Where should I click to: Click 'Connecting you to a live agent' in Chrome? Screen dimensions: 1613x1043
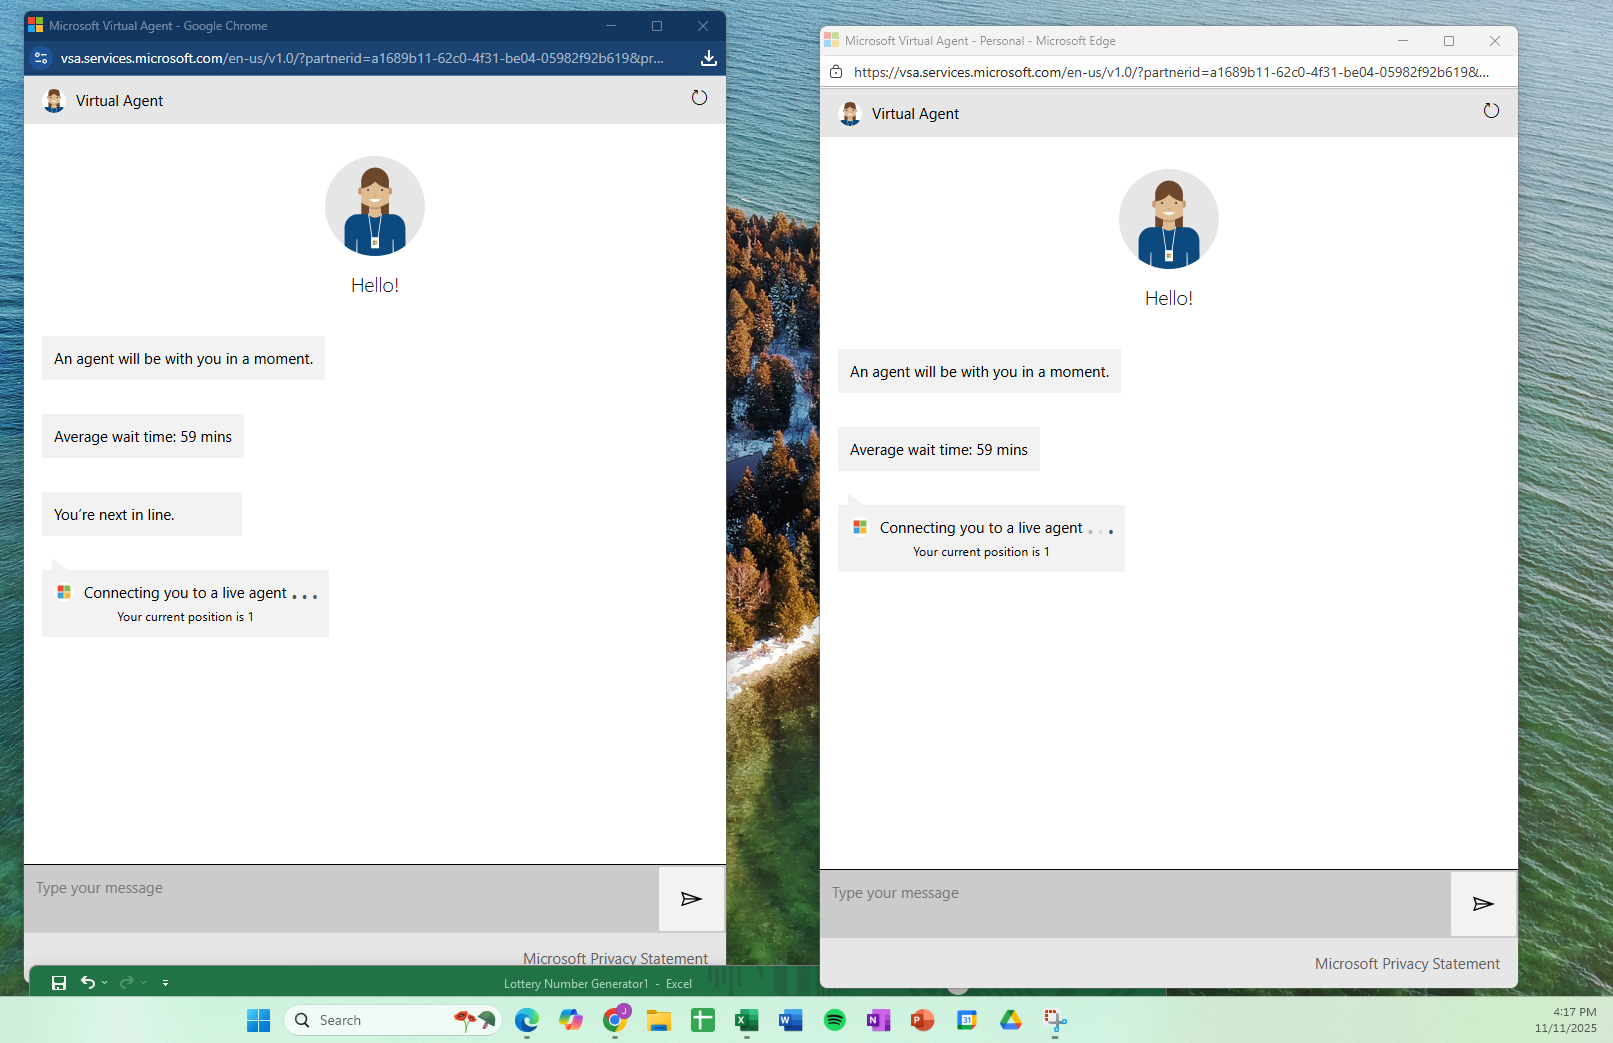click(185, 593)
